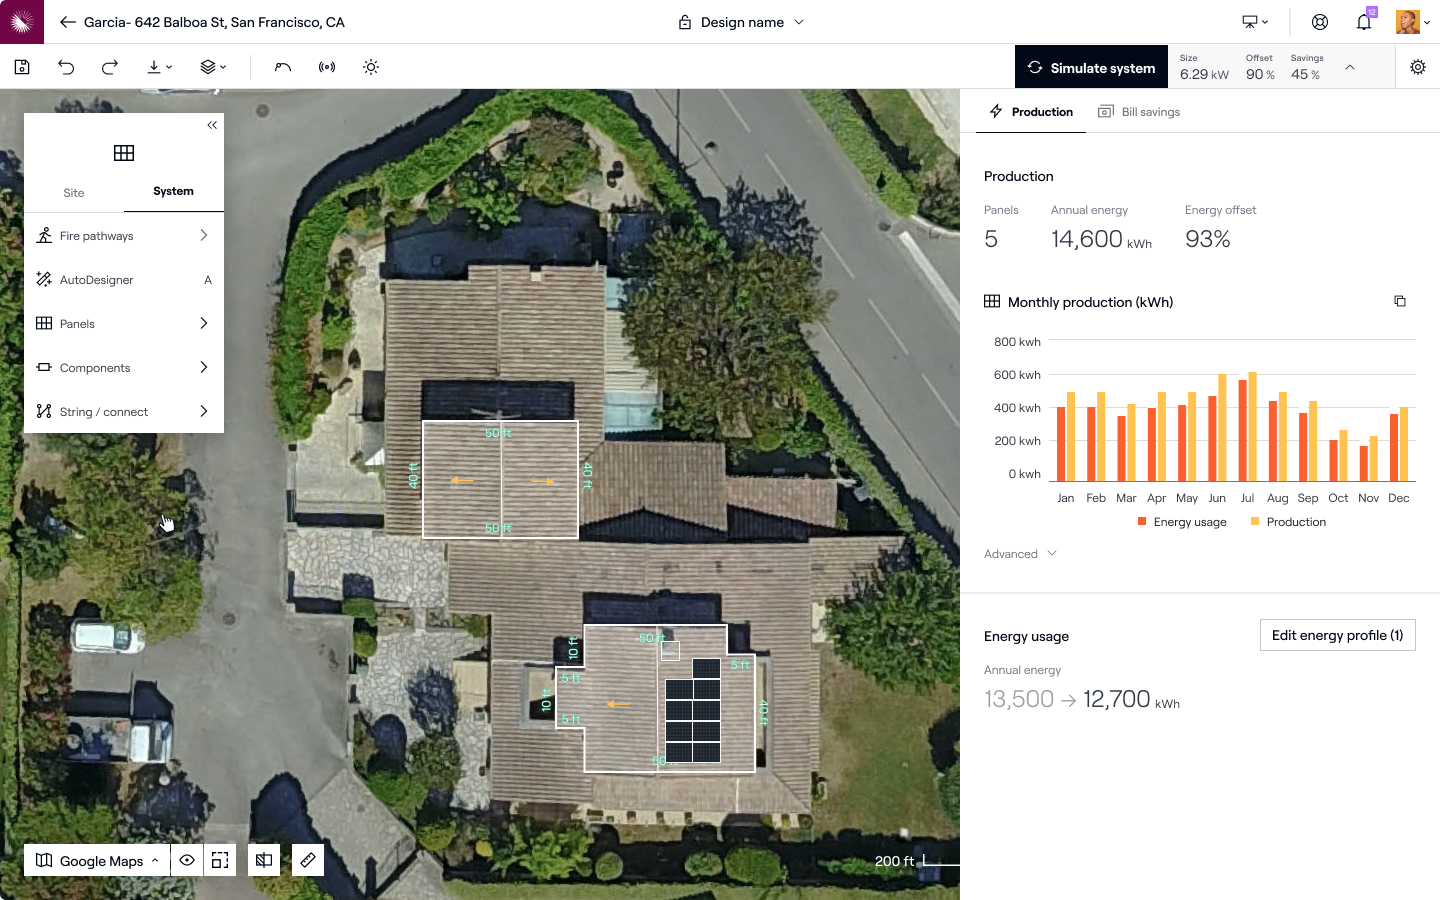Undo the last action
The height and width of the screenshot is (900, 1440).
pyautogui.click(x=66, y=67)
